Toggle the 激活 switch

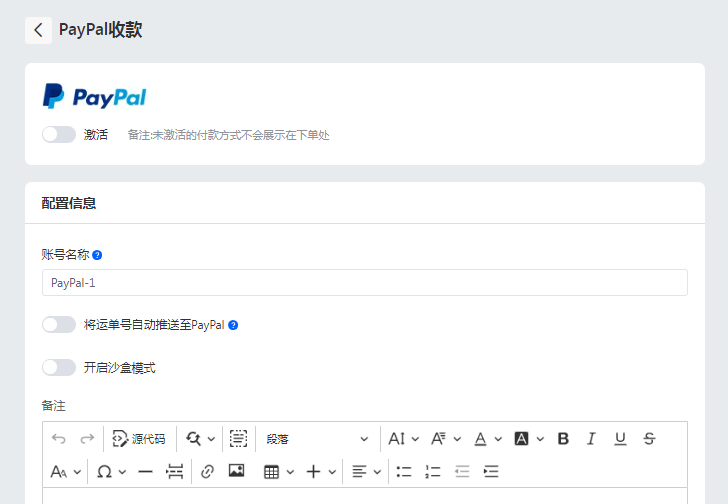click(x=59, y=135)
